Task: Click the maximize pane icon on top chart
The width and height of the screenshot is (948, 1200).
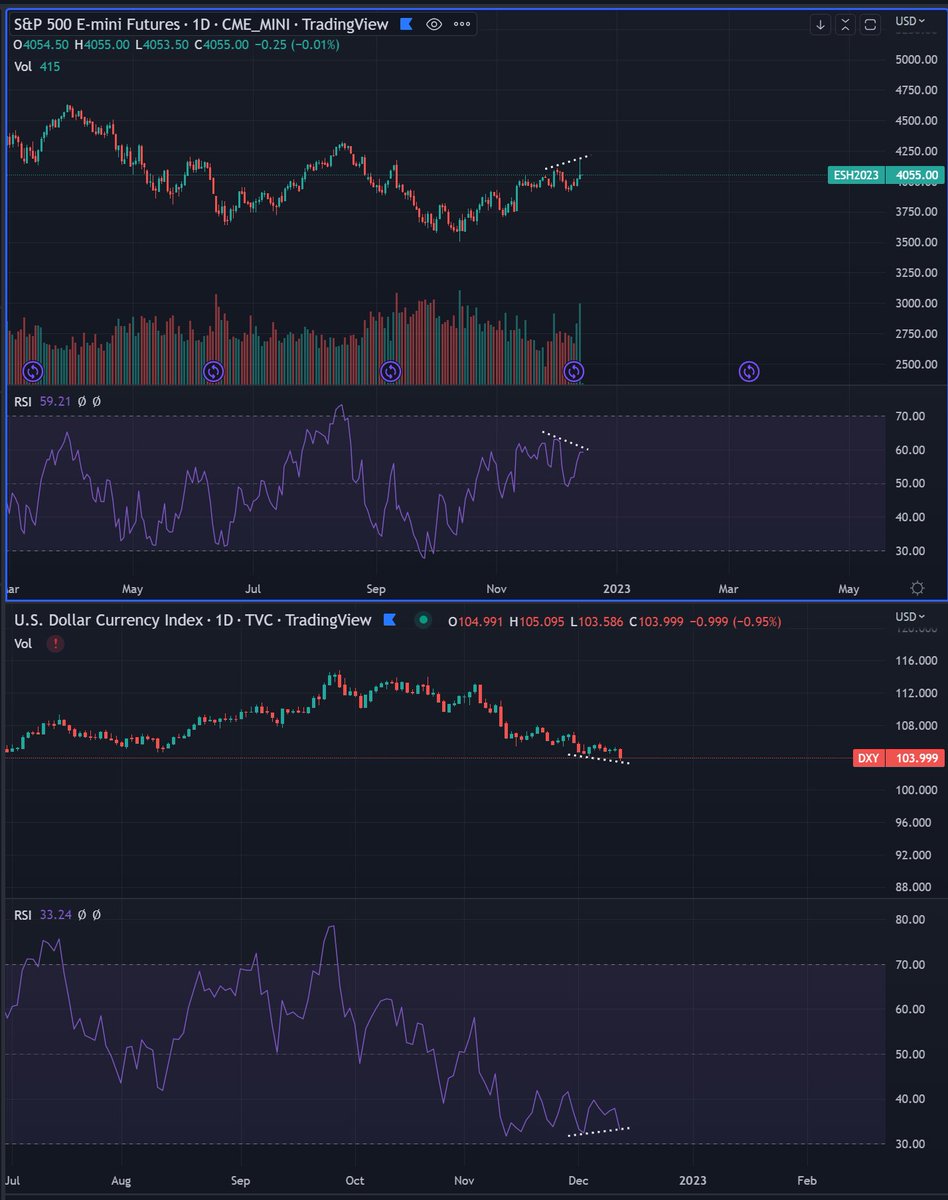Action: [x=870, y=24]
